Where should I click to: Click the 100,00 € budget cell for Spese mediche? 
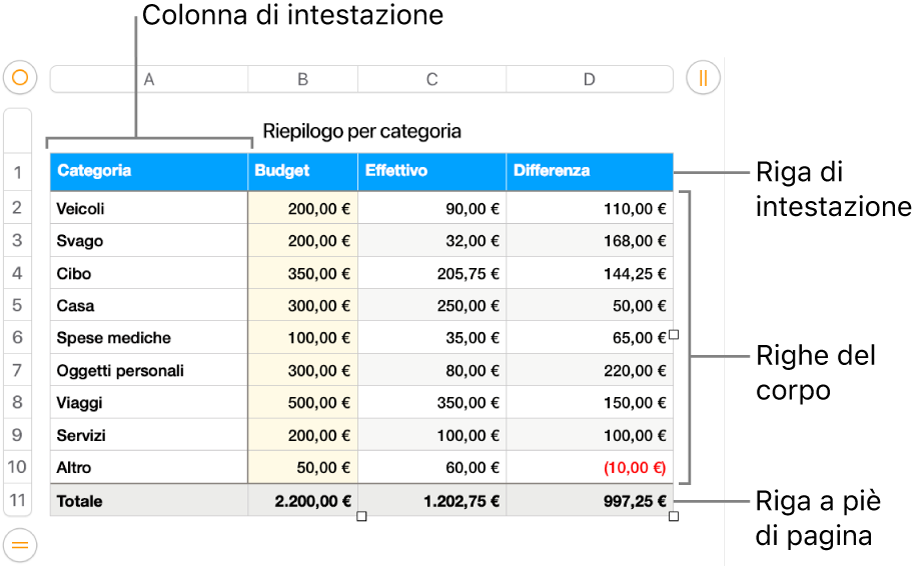pyautogui.click(x=303, y=337)
